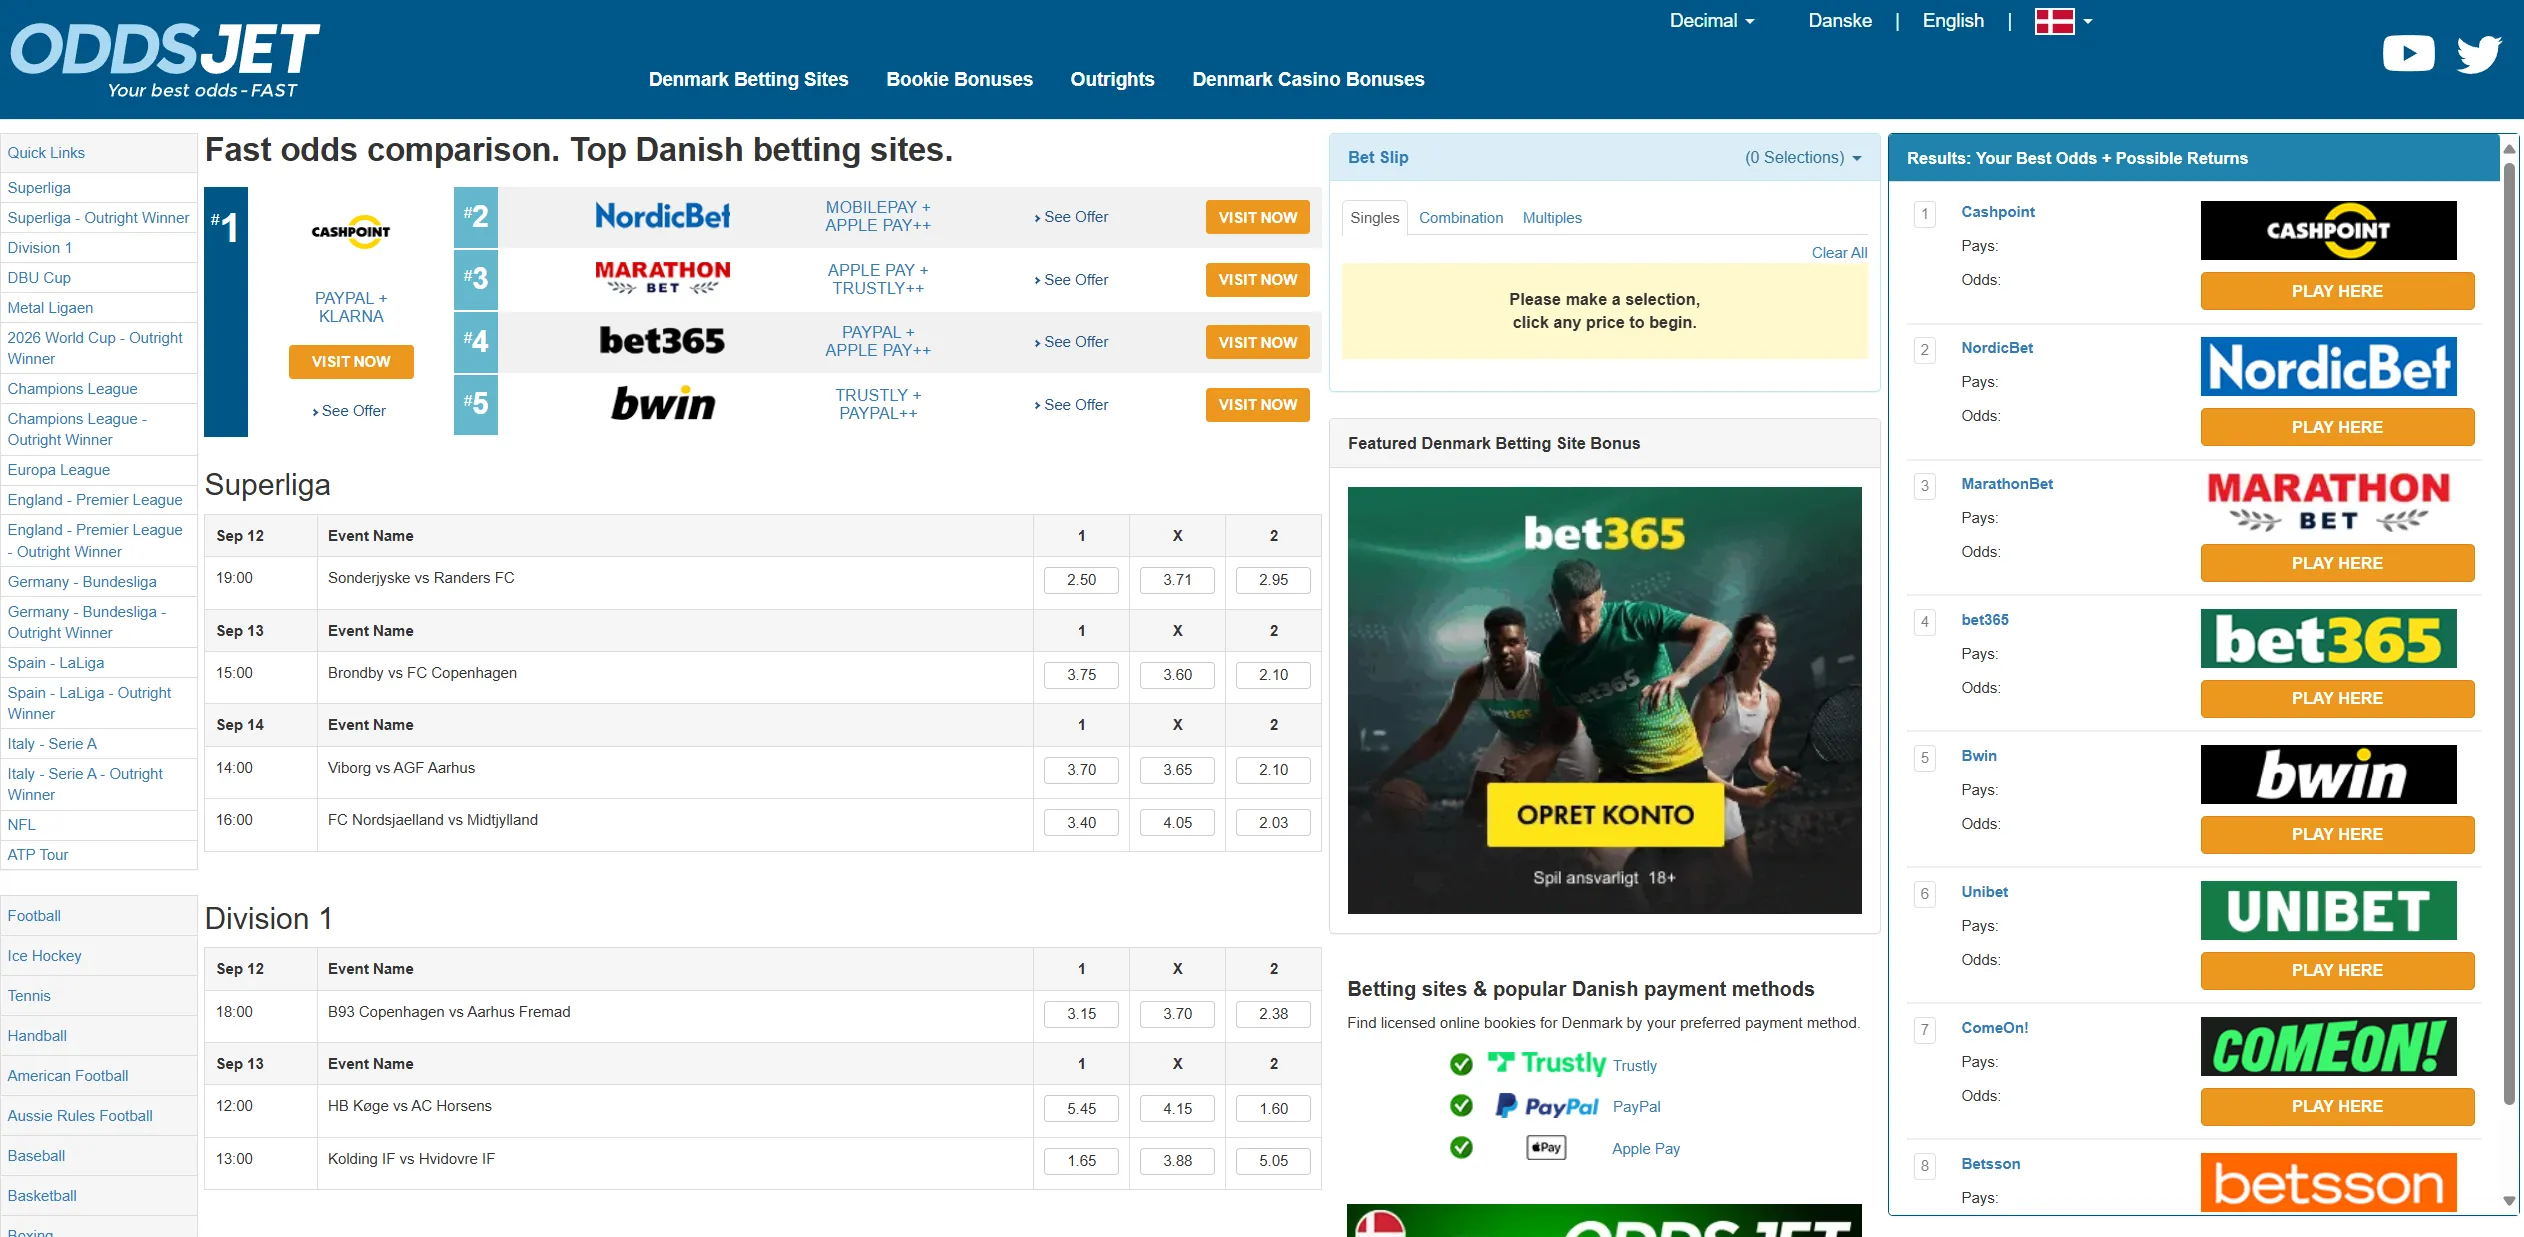The width and height of the screenshot is (2524, 1237).
Task: Click See Offer for bet365
Action: point(1071,342)
